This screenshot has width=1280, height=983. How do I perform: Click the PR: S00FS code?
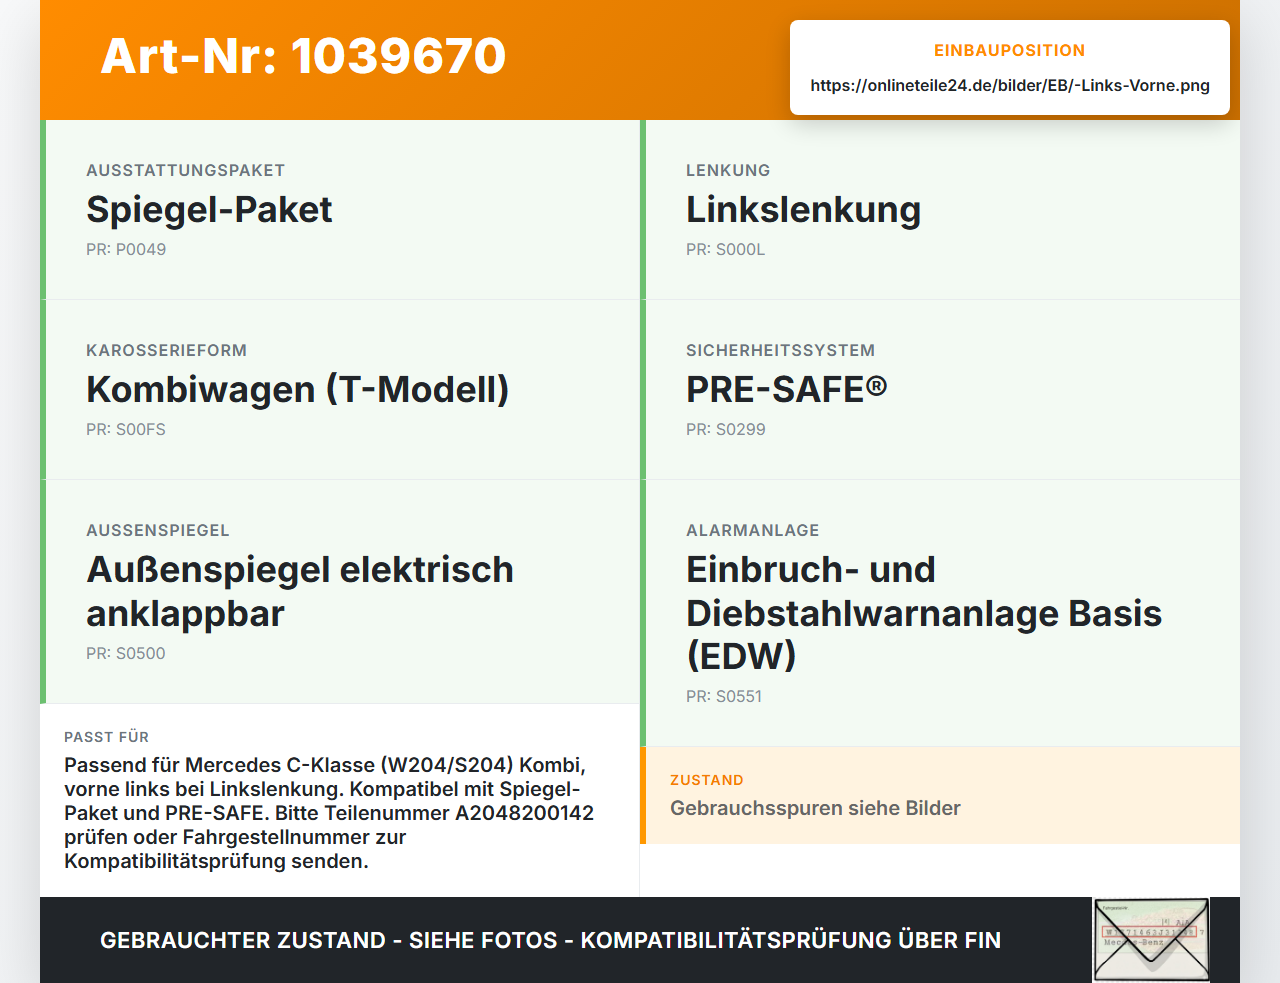126,430
